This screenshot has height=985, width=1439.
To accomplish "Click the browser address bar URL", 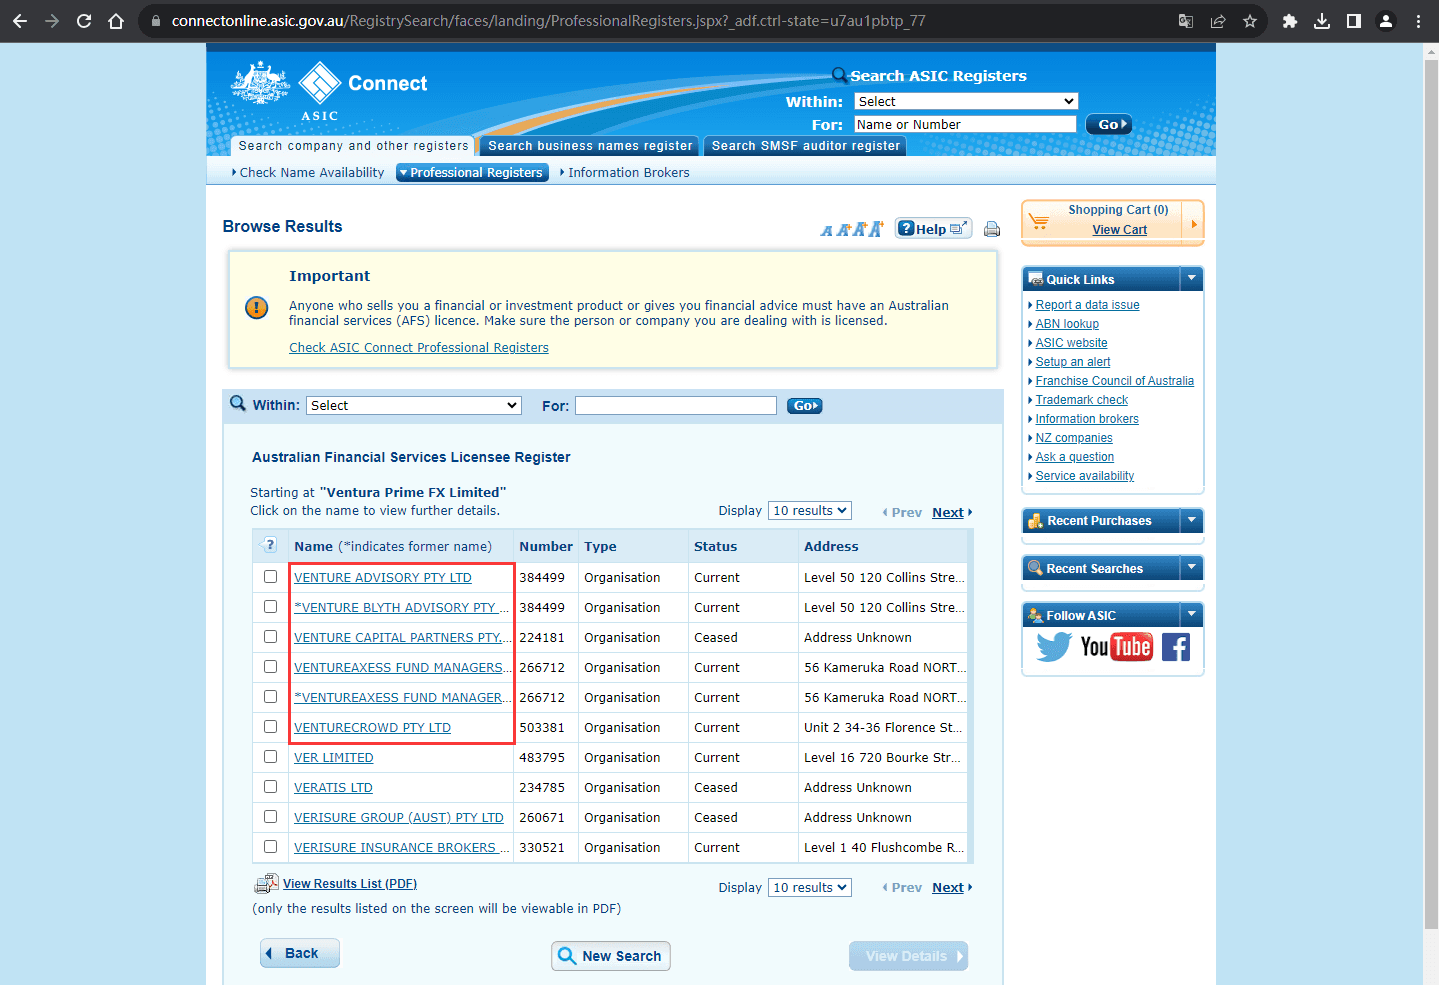I will coord(548,21).
